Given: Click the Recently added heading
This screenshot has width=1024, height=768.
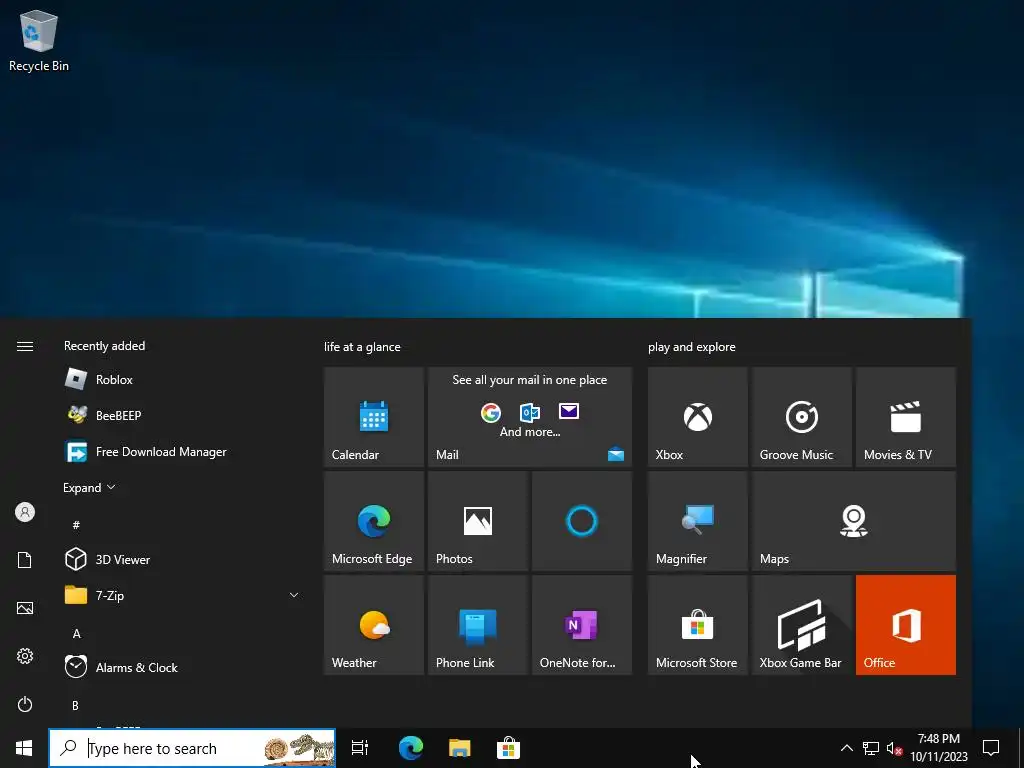Looking at the screenshot, I should point(104,346).
